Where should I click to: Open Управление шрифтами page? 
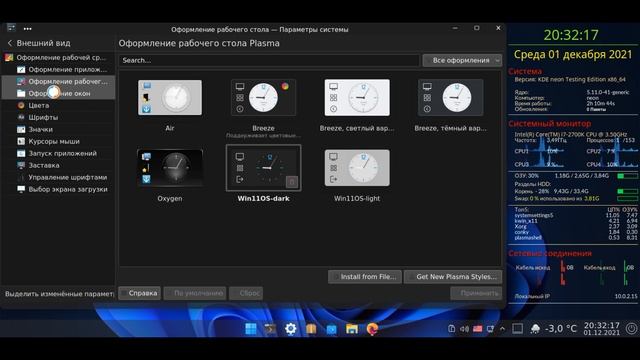click(x=58, y=177)
